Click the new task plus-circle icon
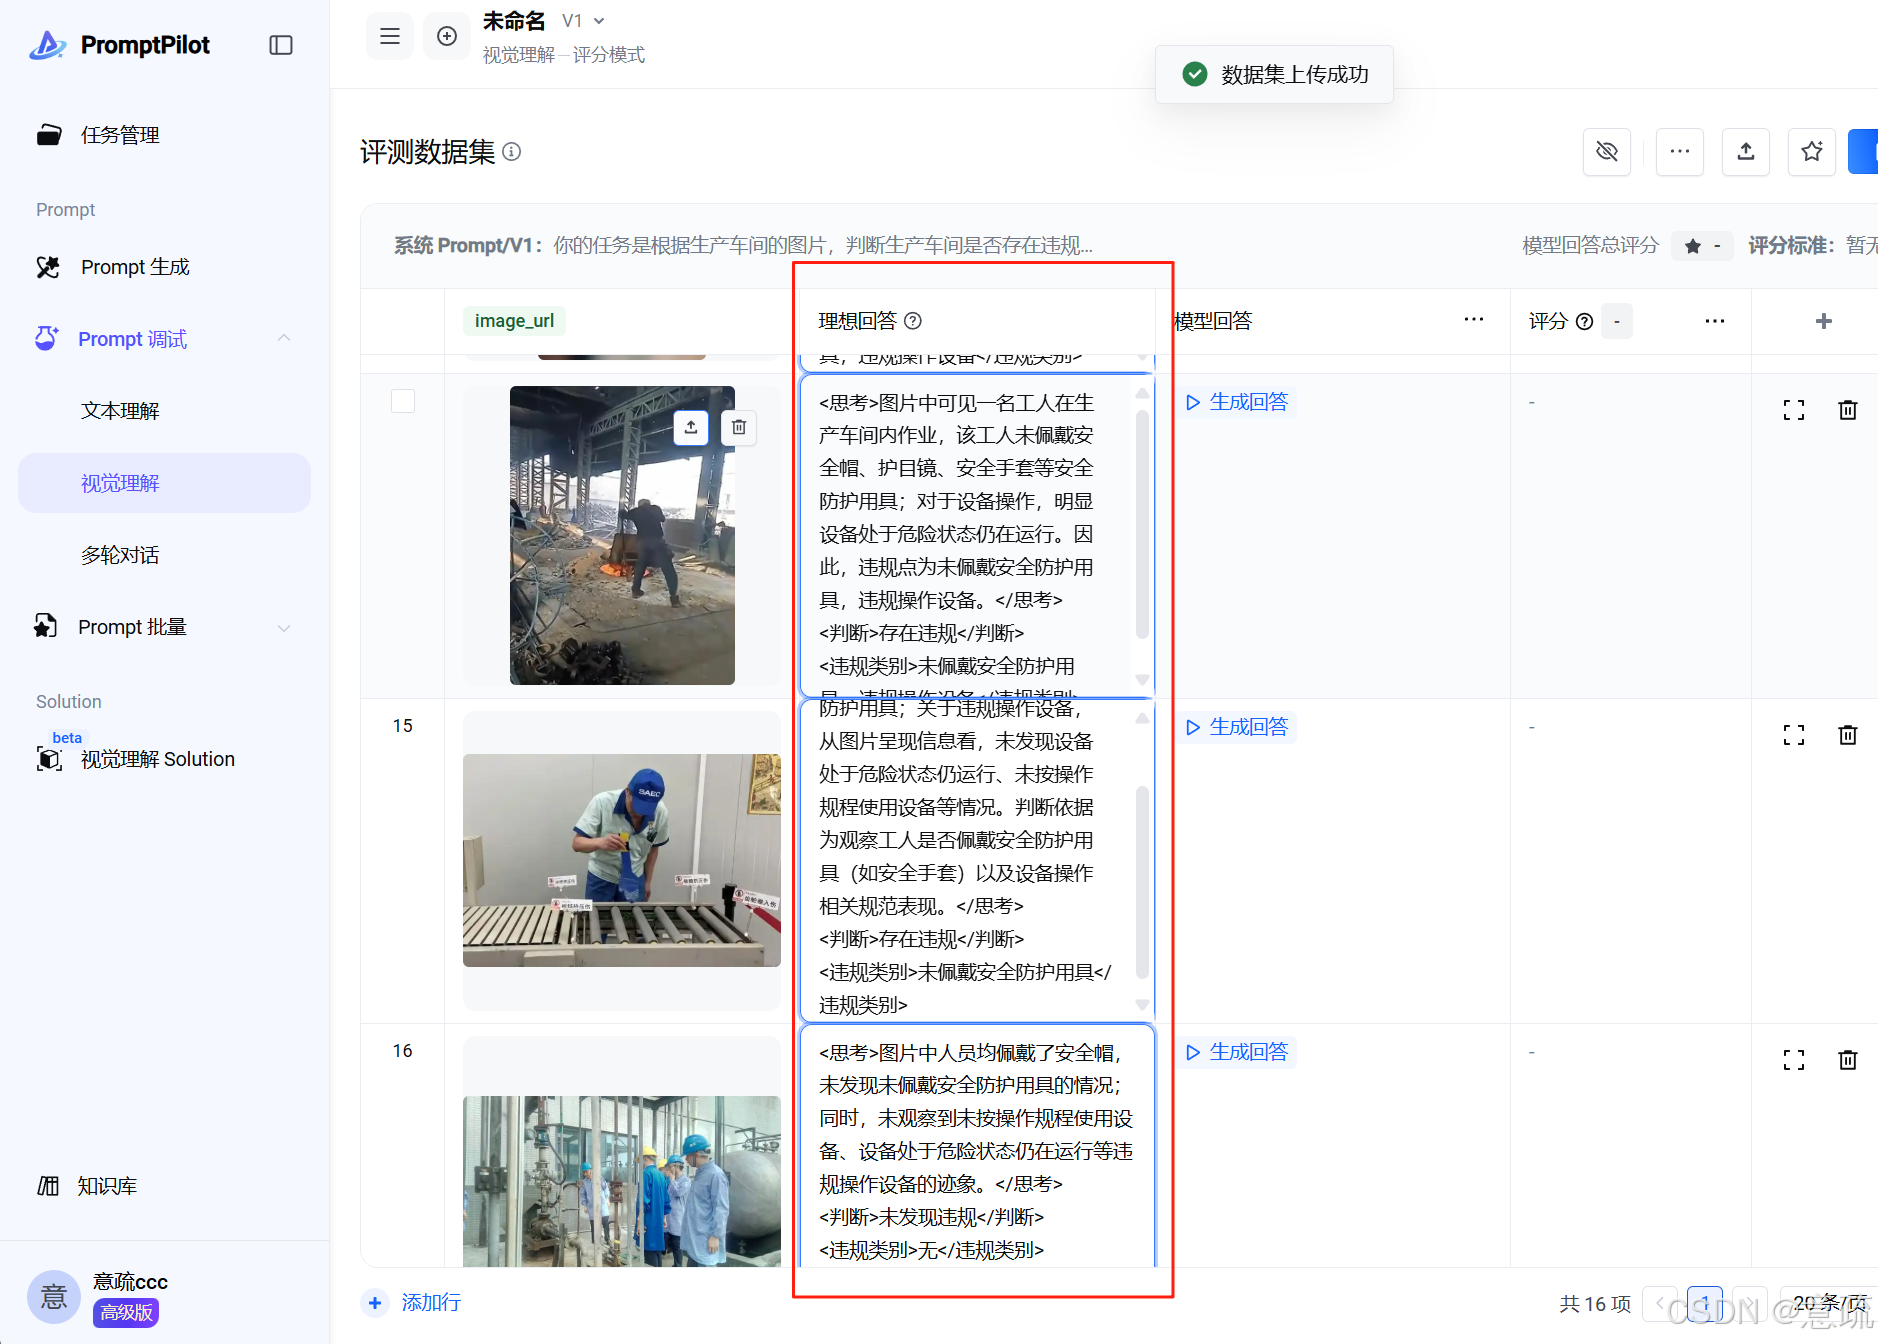1878x1344 pixels. pos(447,36)
